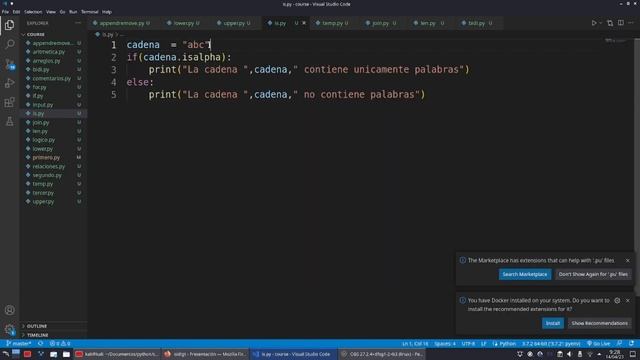
Task: Open More Actions in the editor toolbar
Action: 631,23
